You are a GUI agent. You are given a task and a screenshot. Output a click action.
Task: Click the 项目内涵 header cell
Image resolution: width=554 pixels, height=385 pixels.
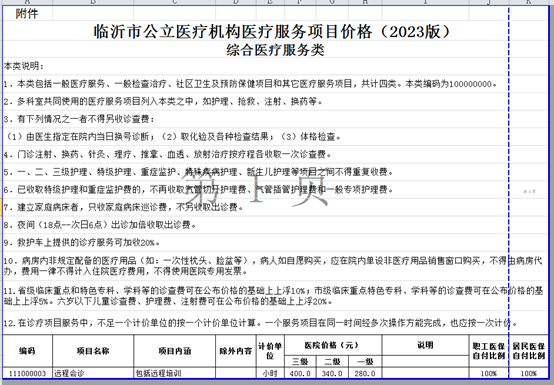tap(175, 351)
